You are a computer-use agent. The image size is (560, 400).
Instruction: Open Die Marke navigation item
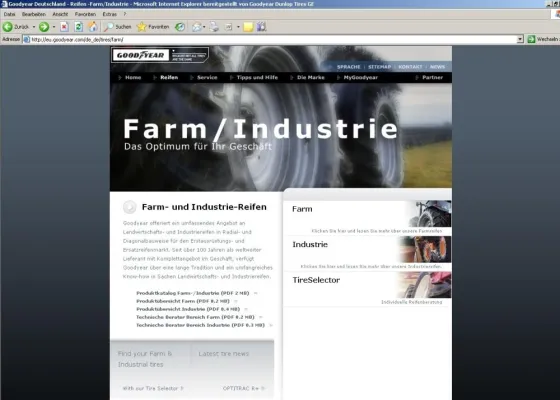[x=311, y=78]
